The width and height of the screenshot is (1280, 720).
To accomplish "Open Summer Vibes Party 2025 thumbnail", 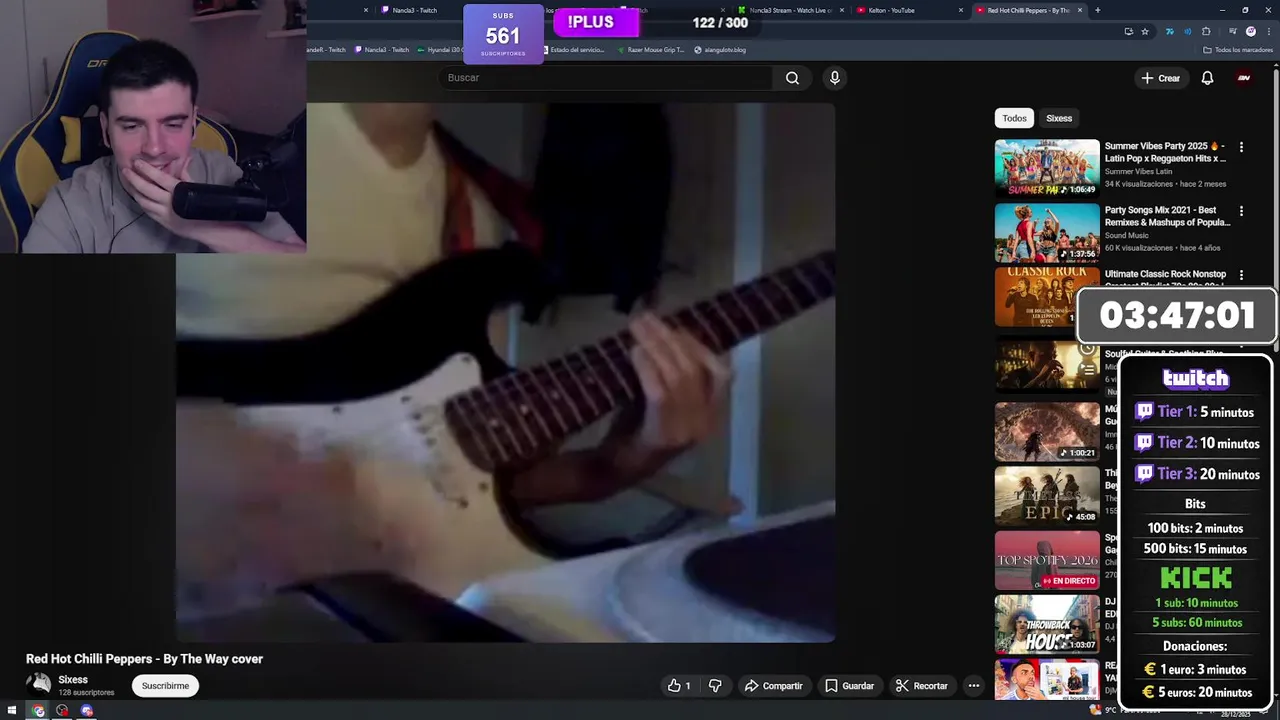I will point(1047,168).
